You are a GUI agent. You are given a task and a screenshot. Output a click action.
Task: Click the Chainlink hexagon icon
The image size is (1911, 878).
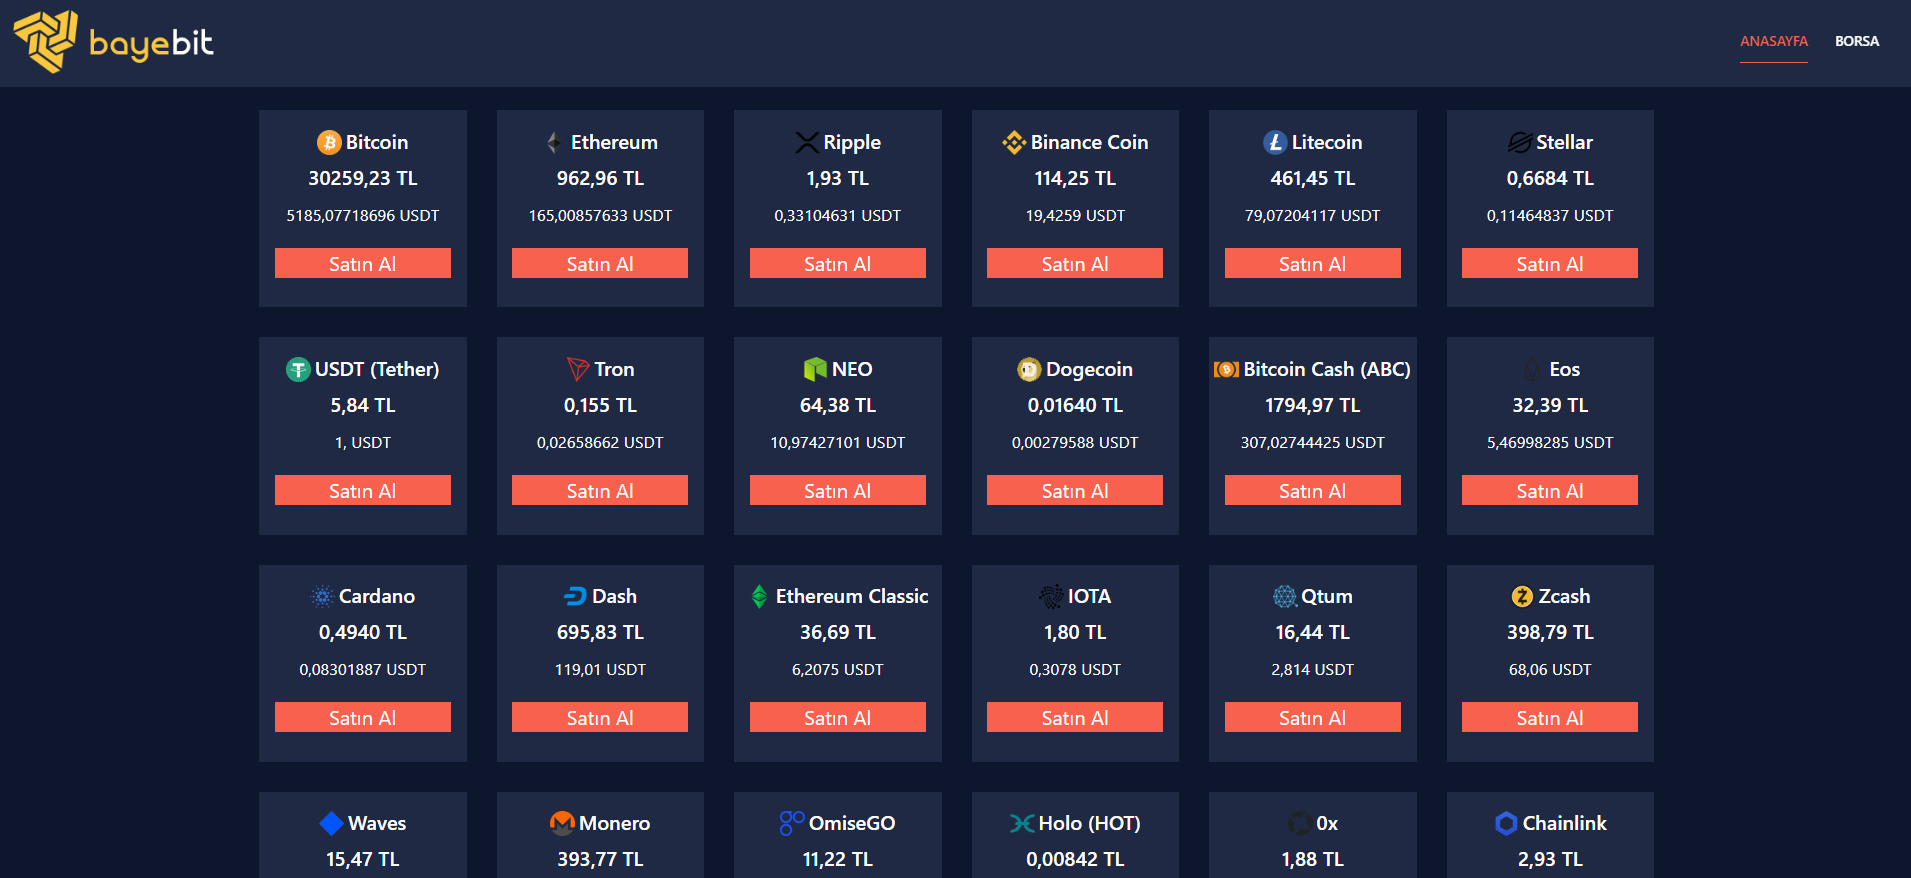point(1506,824)
